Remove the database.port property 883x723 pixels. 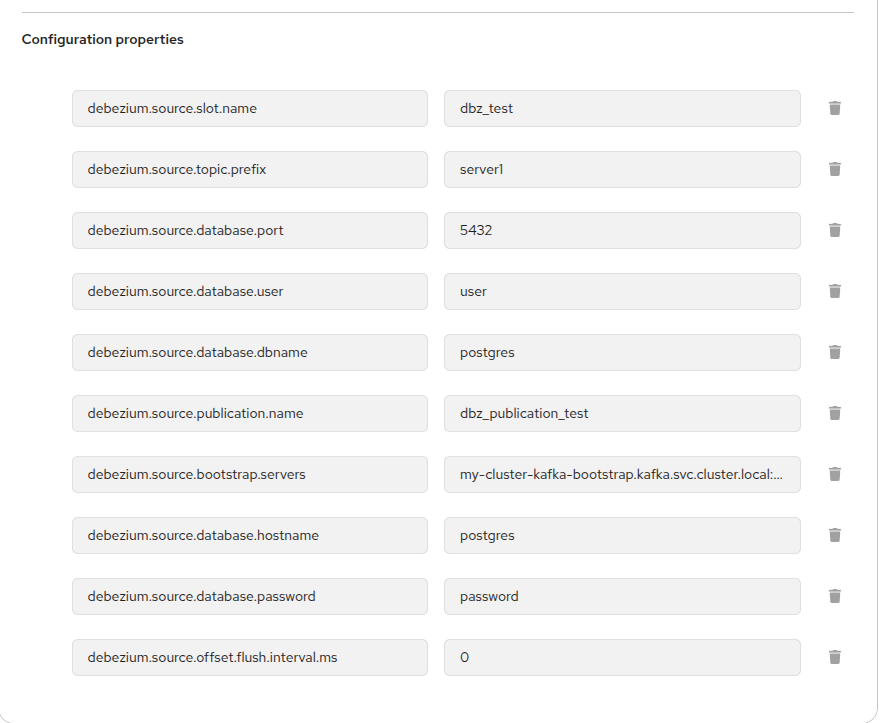click(x=835, y=230)
